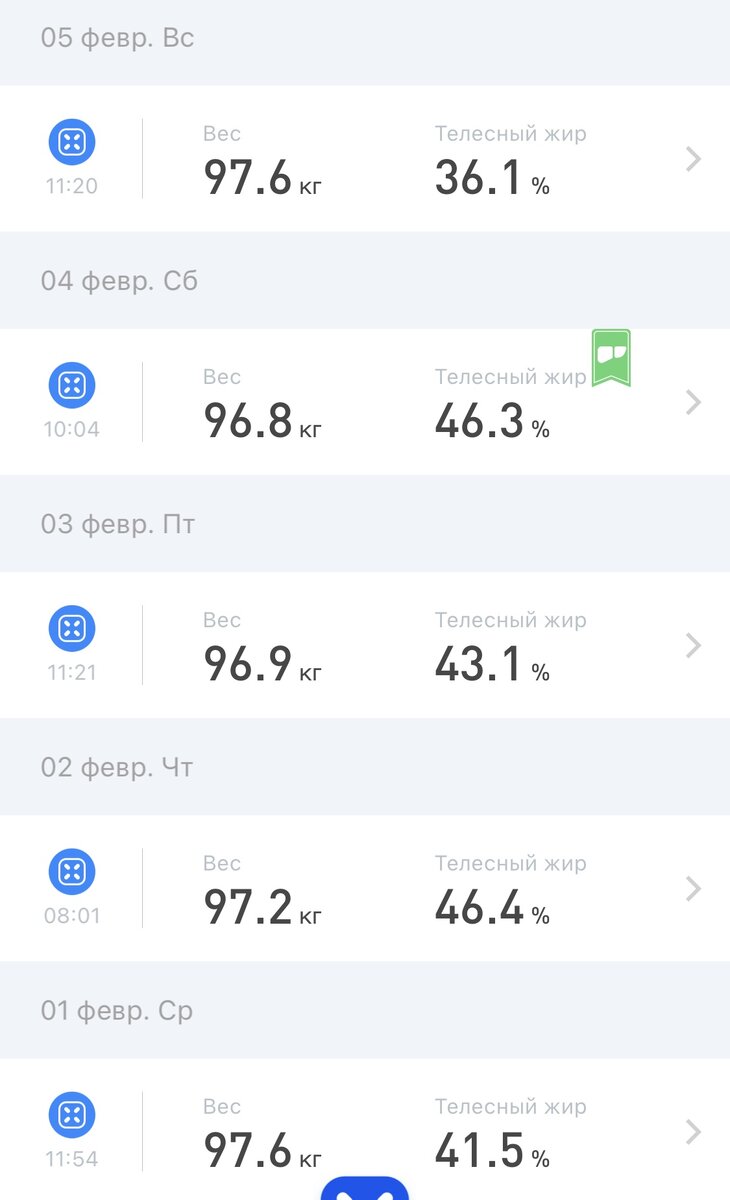Open details chevron for 01 февр. entry
The height and width of the screenshot is (1200, 730).
(x=693, y=1132)
